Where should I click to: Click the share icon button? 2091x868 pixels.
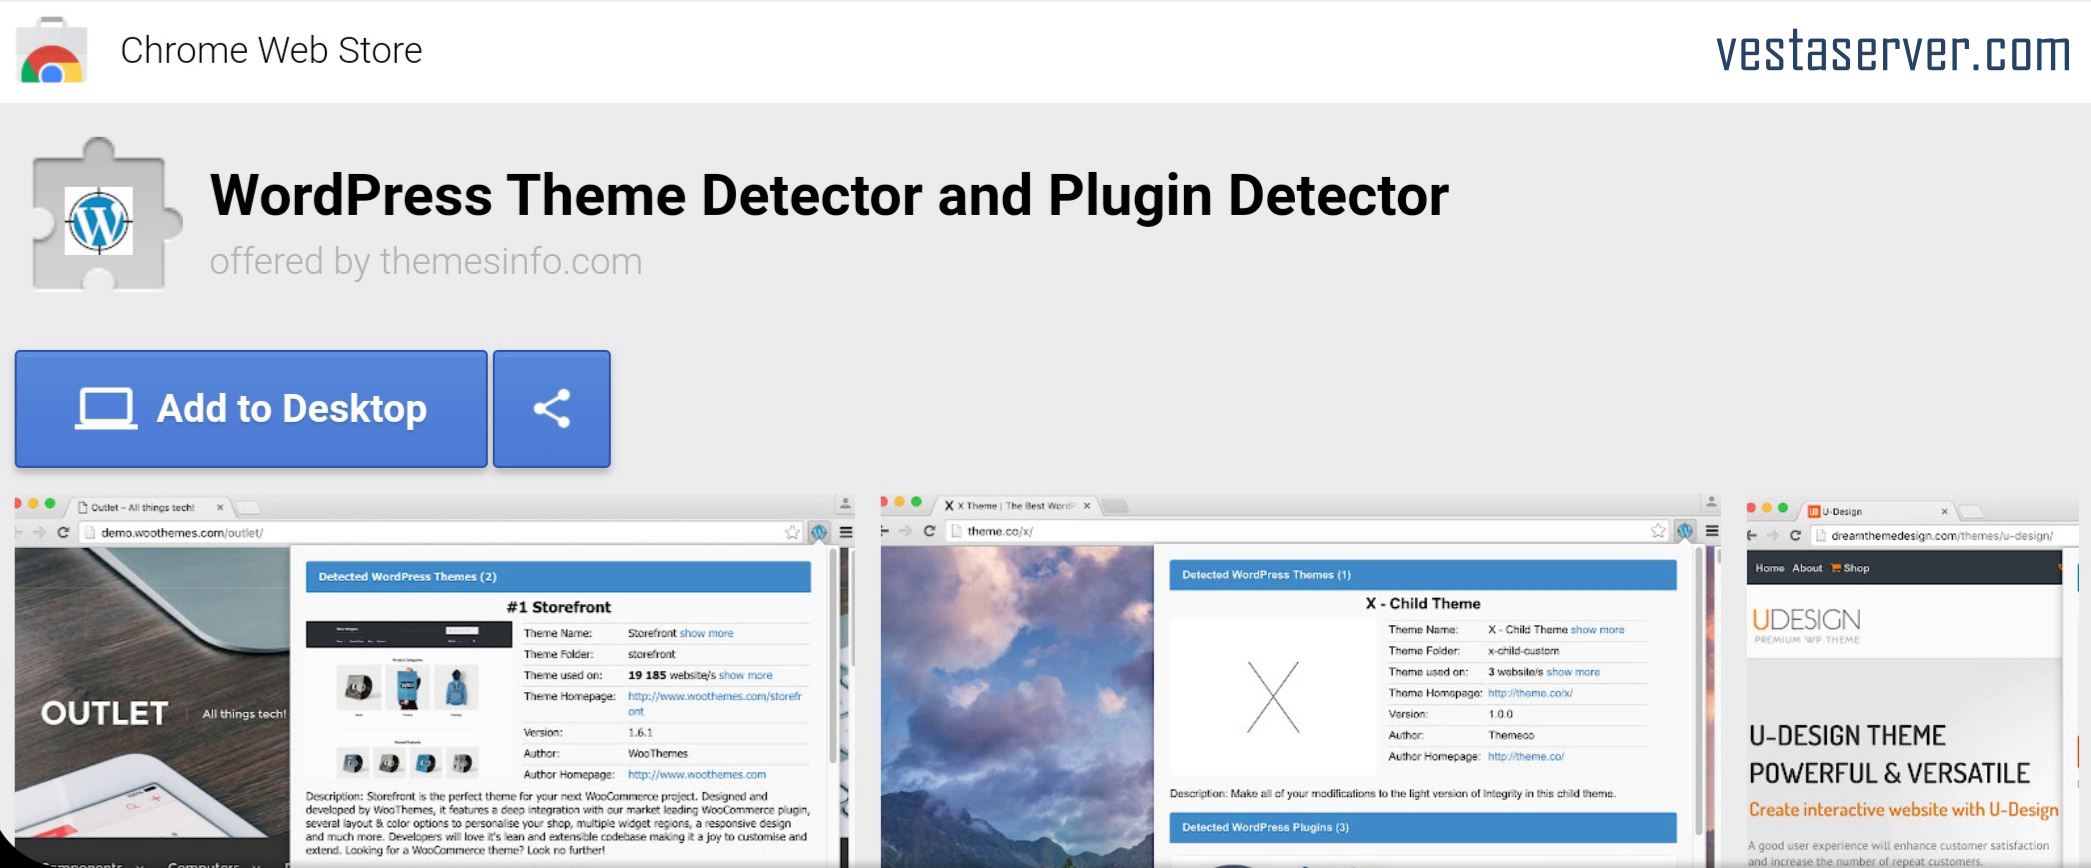[x=551, y=408]
